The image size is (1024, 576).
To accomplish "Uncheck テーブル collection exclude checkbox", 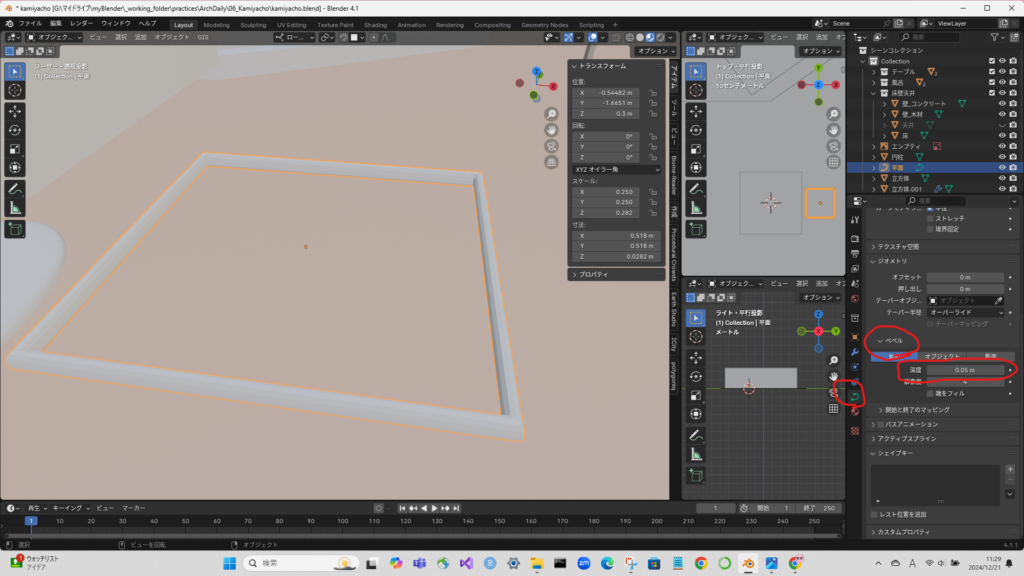I will coord(992,72).
